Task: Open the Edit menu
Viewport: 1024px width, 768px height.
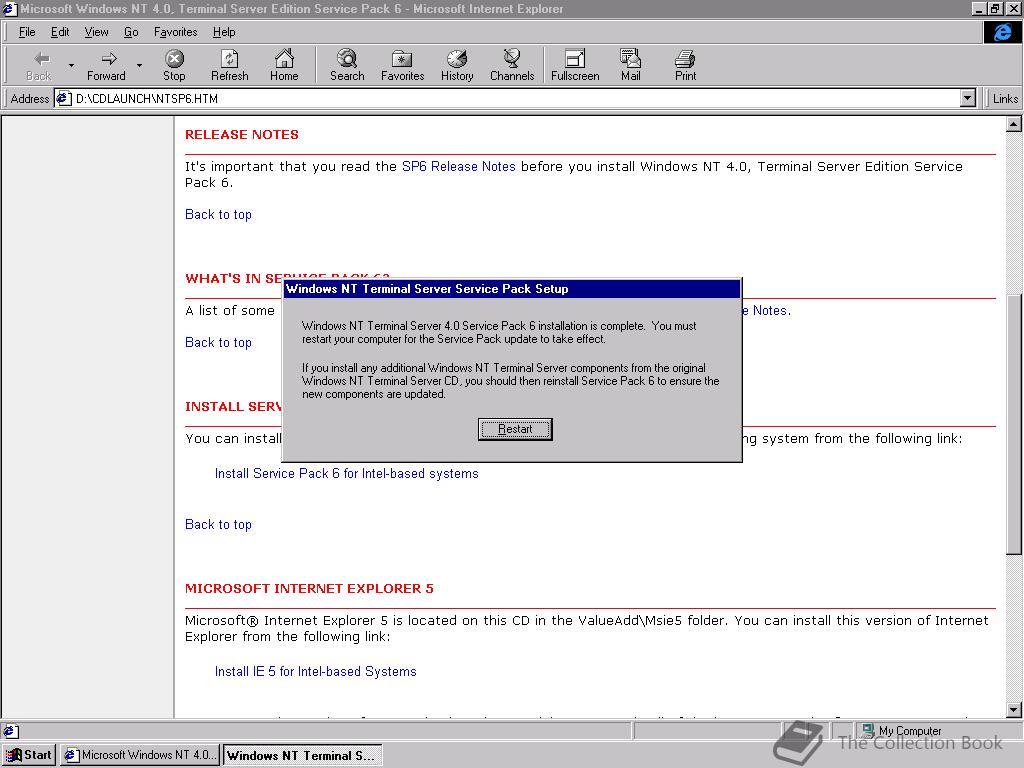Action: point(60,32)
